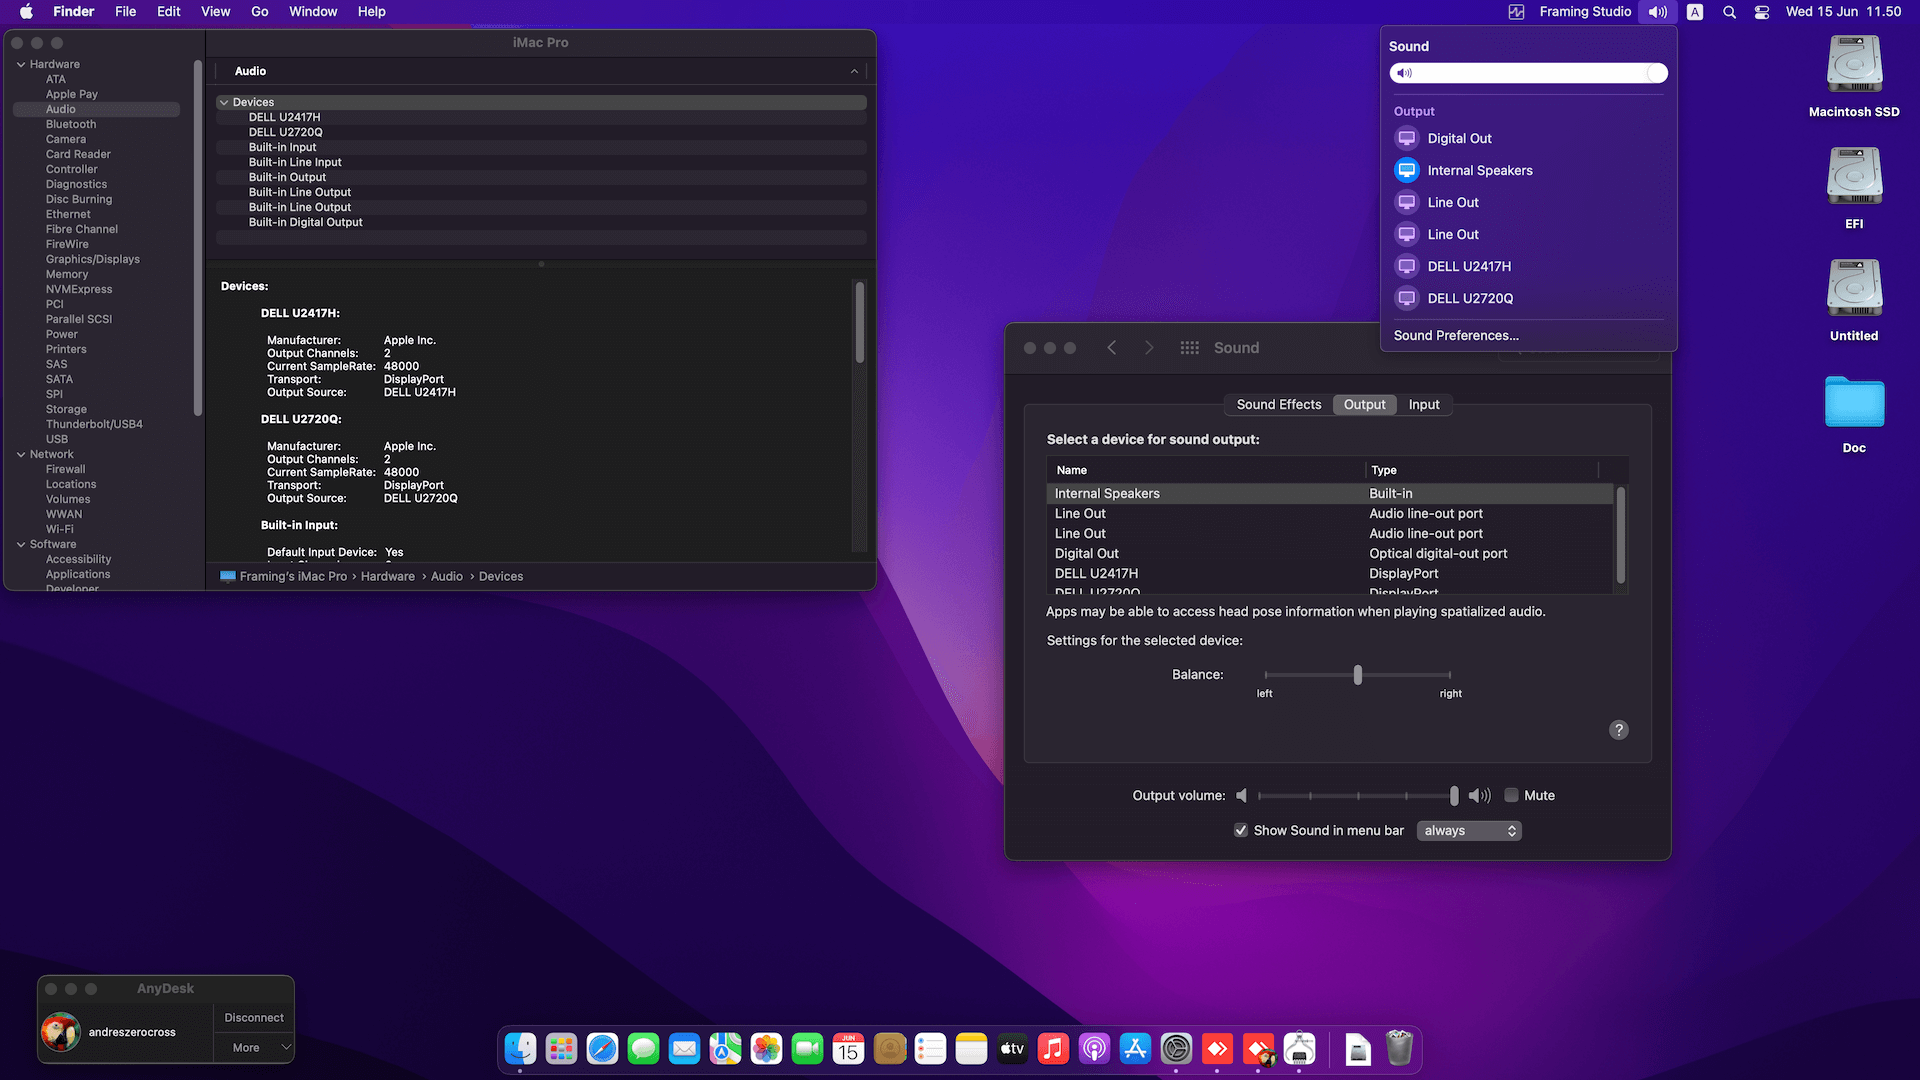The height and width of the screenshot is (1080, 1920).
Task: Open Mail app in Dock
Action: point(684,1048)
